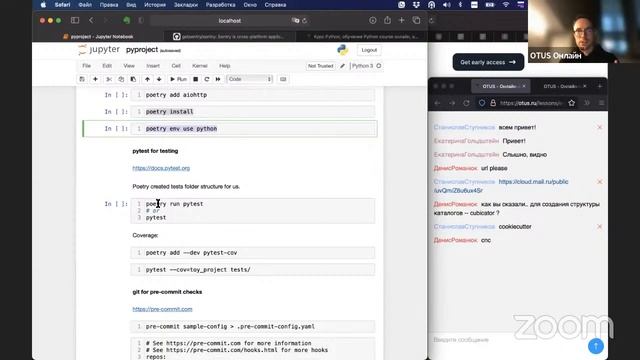
Task: Click the pencil edit-mode indicator icon
Action: [x=342, y=66]
